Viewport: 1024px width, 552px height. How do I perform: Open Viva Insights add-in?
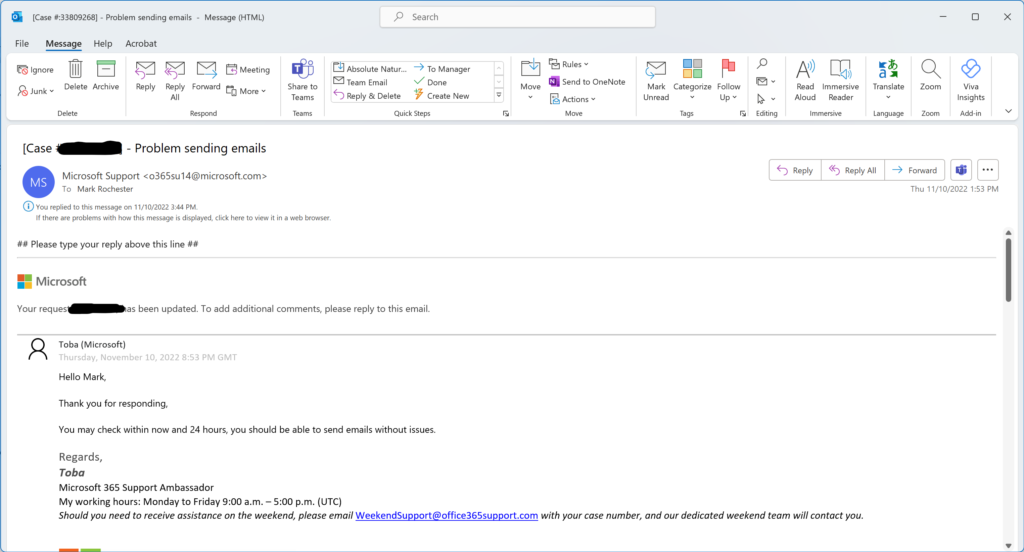pyautogui.click(x=970, y=81)
